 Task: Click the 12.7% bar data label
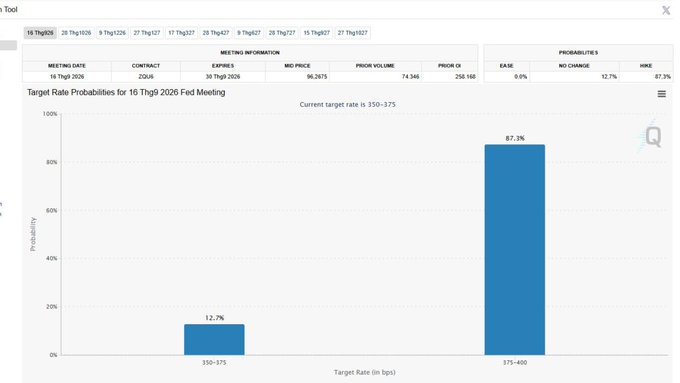(x=214, y=318)
